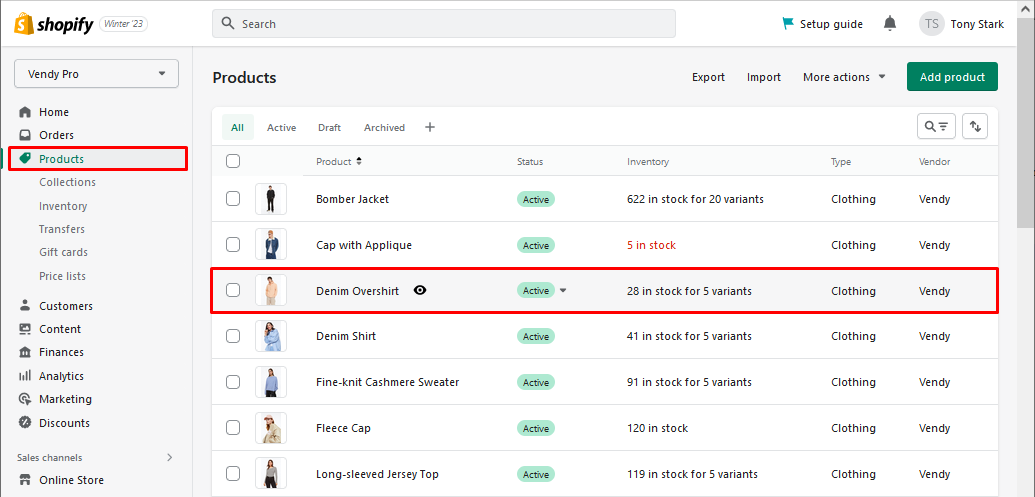Check the Fine-knit Cashmere Sweater checkbox
1035x497 pixels.
pyautogui.click(x=233, y=382)
